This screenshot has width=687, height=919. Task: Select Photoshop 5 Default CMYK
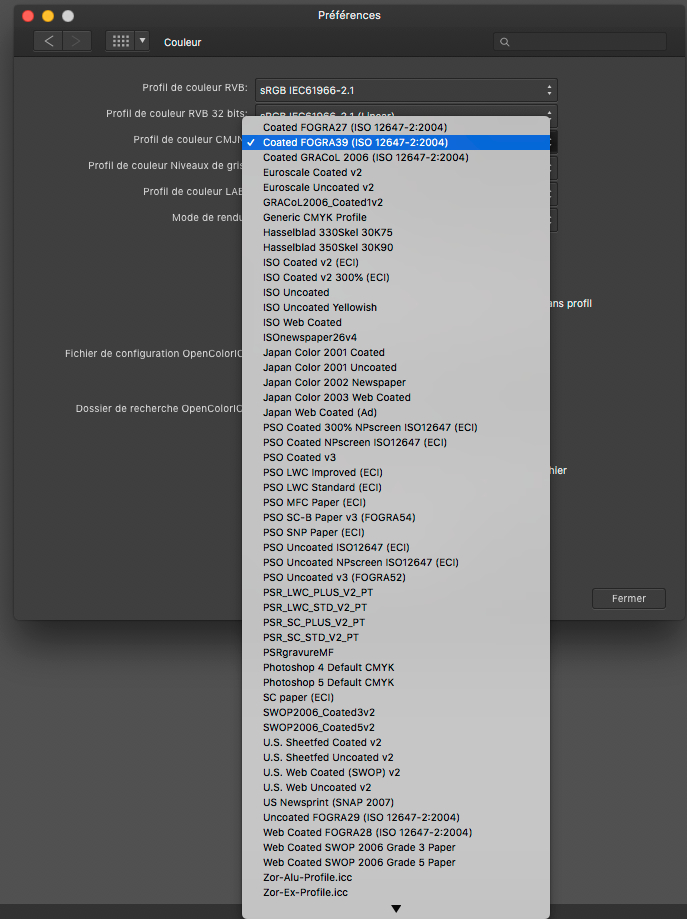tap(396, 683)
